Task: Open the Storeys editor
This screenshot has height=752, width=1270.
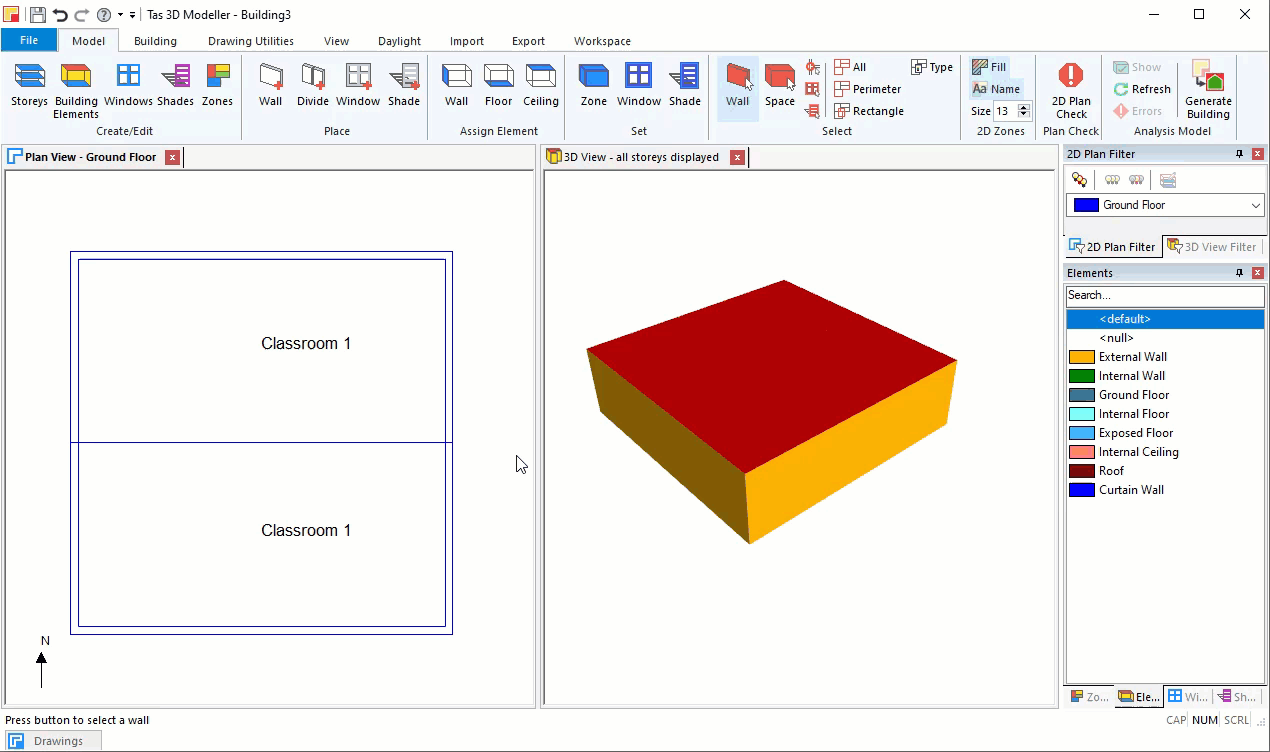Action: pyautogui.click(x=29, y=85)
